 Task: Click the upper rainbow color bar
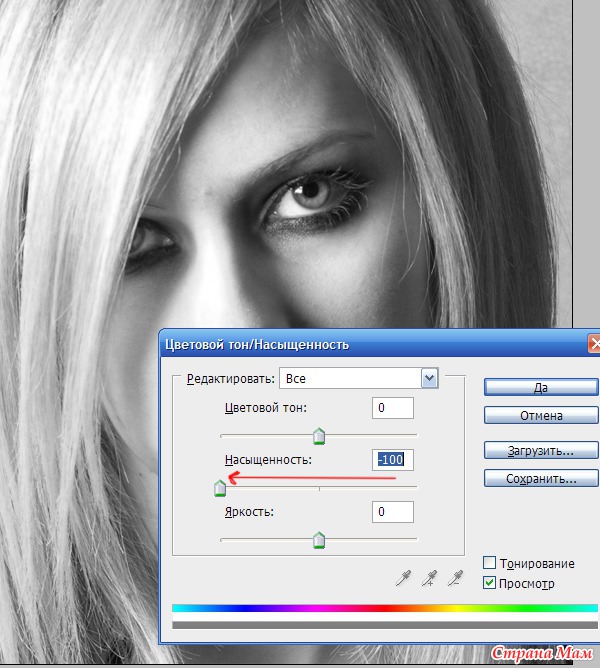pos(384,608)
